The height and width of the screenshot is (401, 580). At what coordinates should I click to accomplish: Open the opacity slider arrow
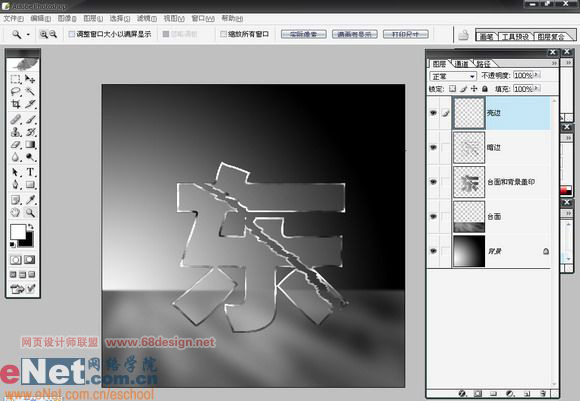(x=537, y=75)
